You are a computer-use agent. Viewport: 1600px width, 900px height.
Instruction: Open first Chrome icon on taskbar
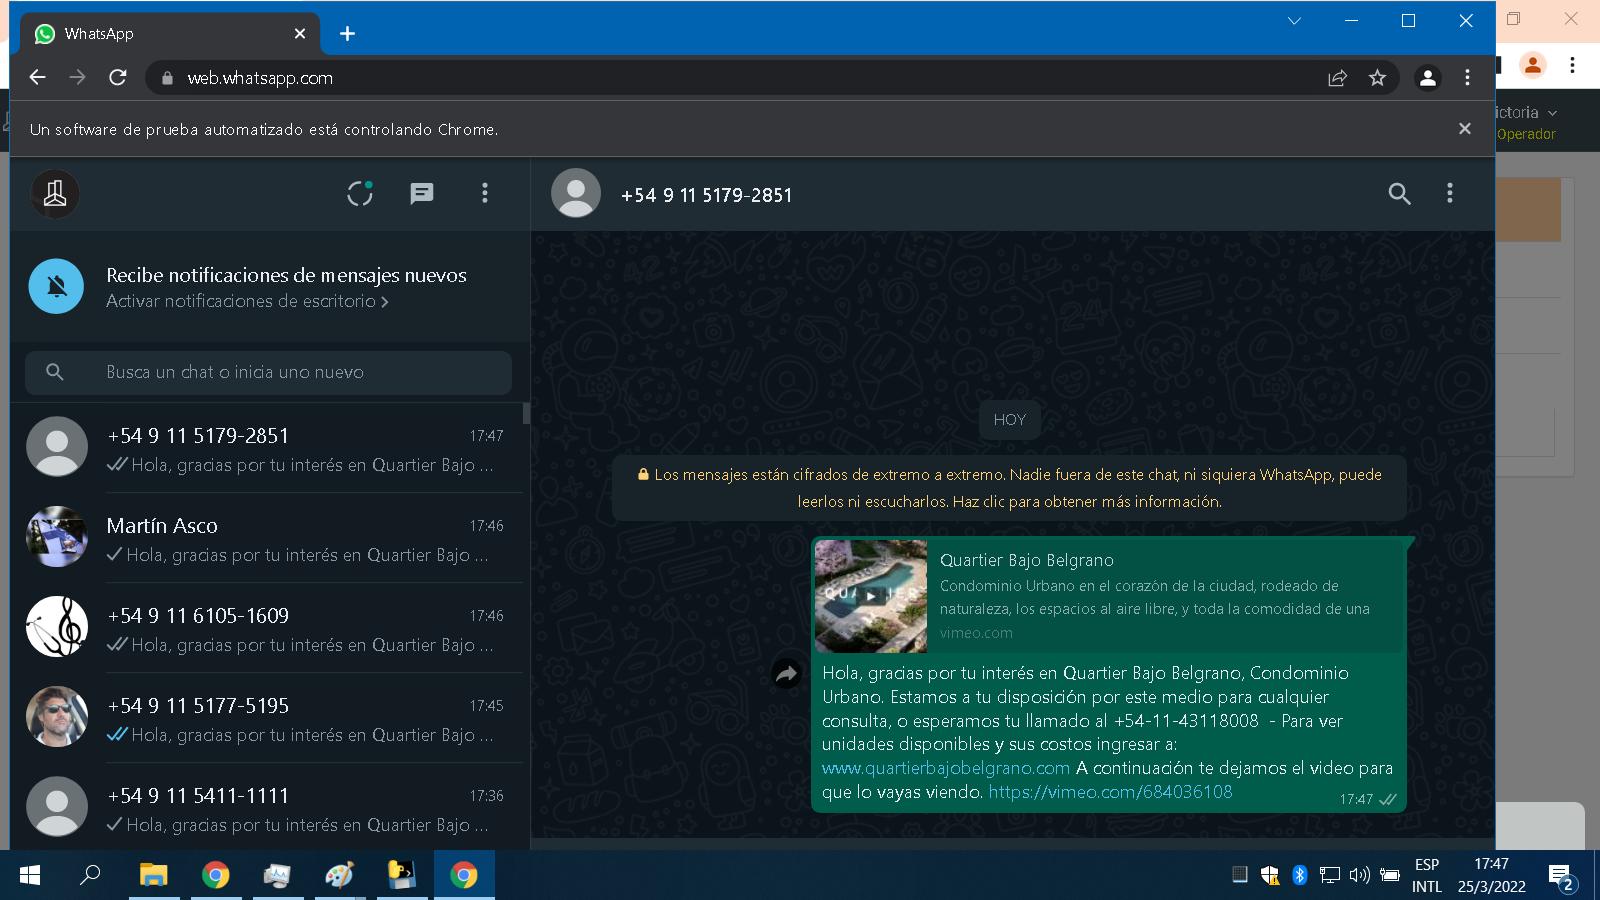215,875
